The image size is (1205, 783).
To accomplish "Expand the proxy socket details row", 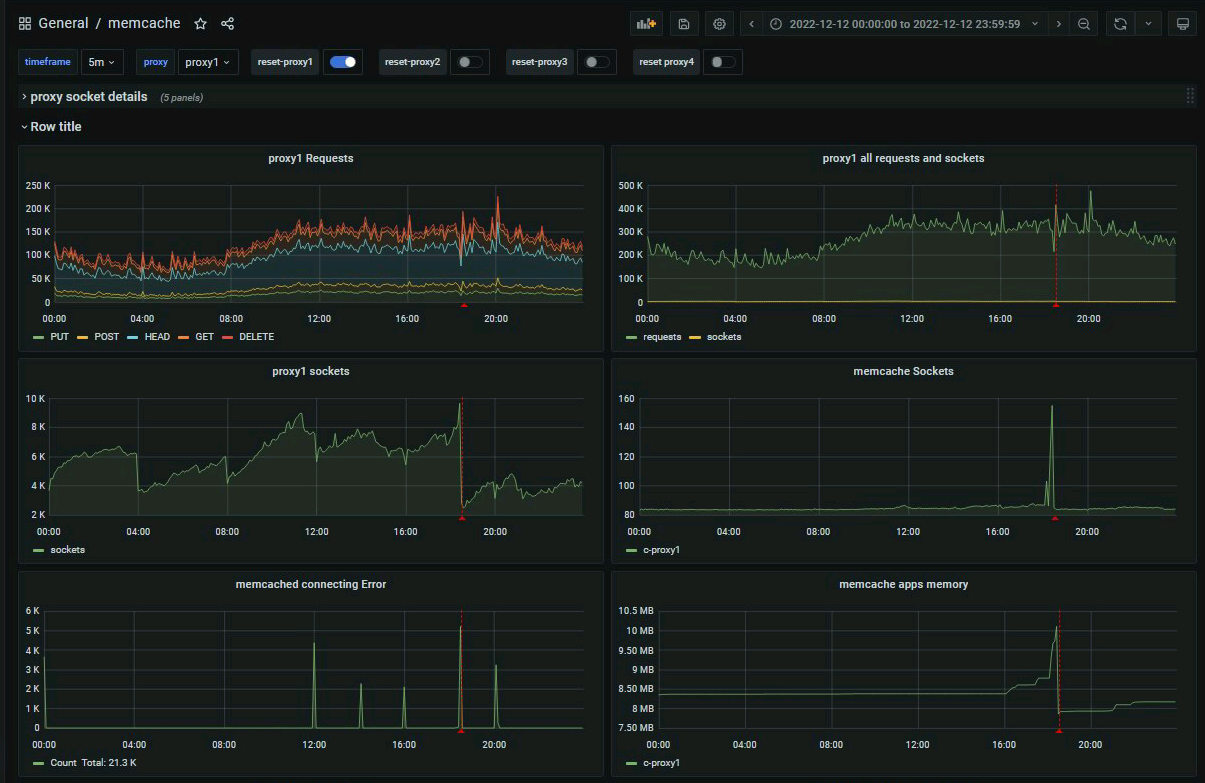I will coord(88,97).
